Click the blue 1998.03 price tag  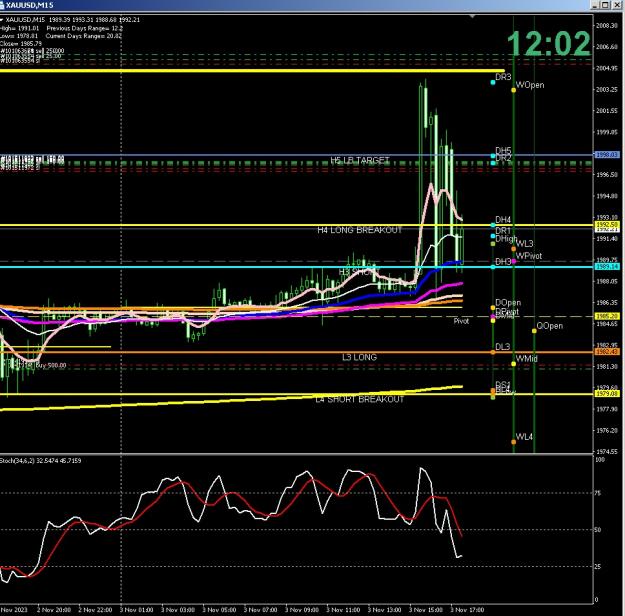607,154
